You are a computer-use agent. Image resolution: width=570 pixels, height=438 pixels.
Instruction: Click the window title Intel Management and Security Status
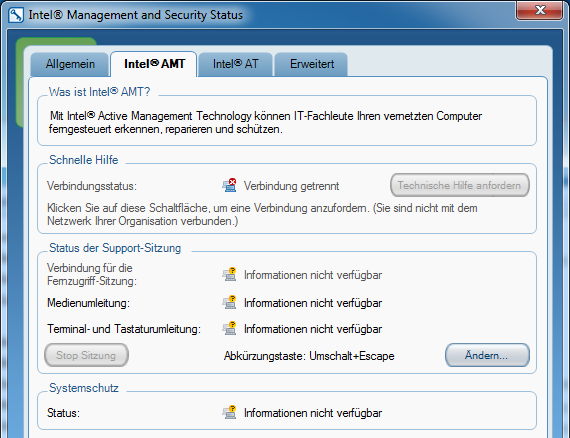(x=136, y=15)
